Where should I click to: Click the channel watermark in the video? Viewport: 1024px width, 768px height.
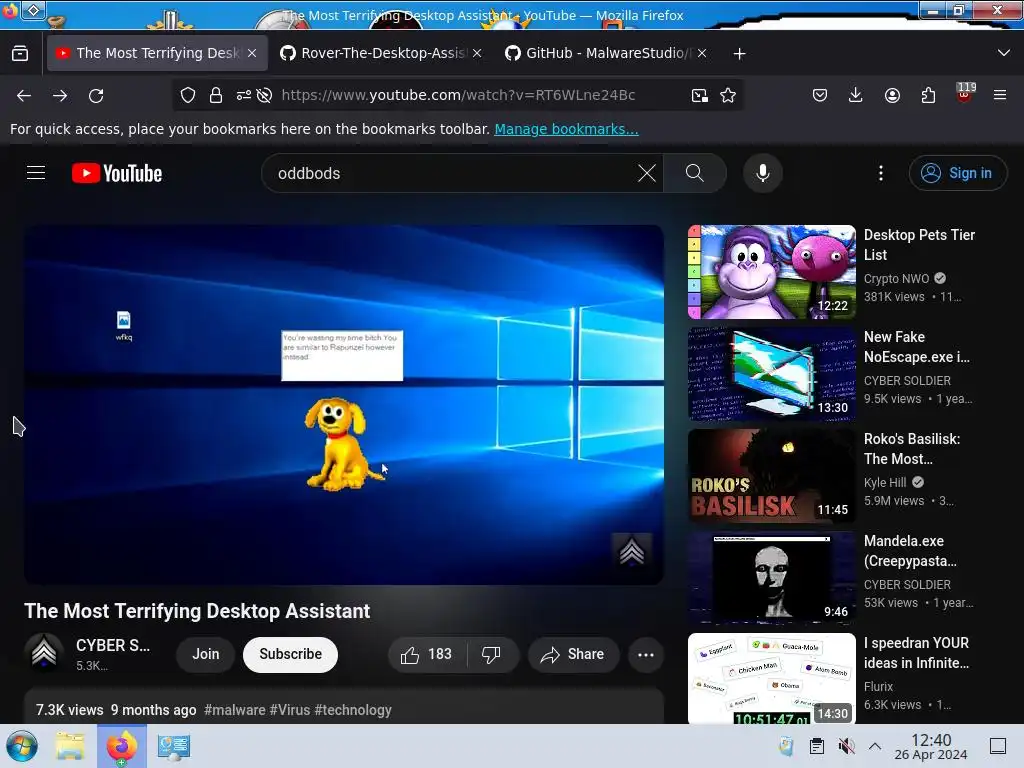(632, 552)
